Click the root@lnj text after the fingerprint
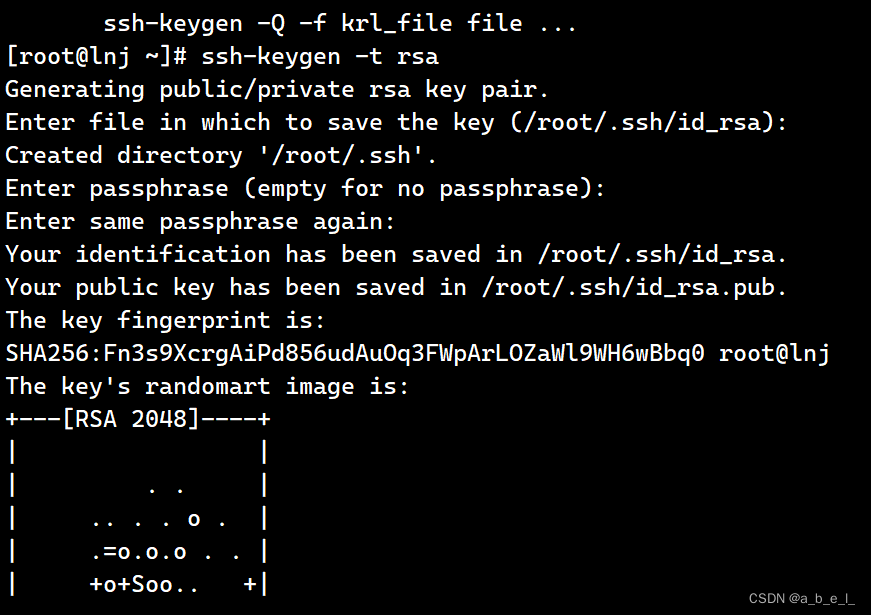 tap(774, 353)
